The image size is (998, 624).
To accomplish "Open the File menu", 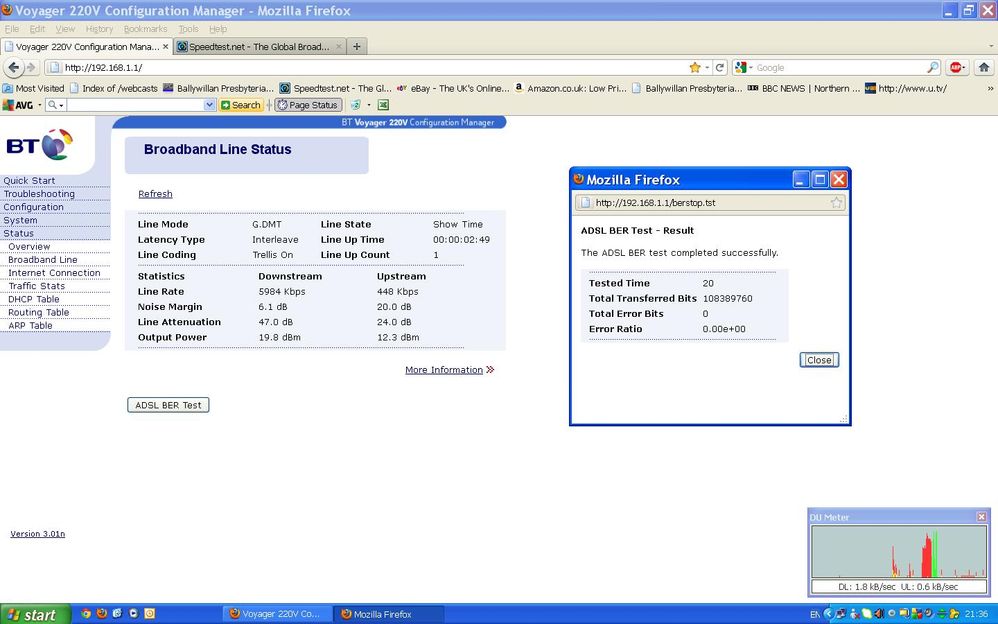I will coord(11,29).
